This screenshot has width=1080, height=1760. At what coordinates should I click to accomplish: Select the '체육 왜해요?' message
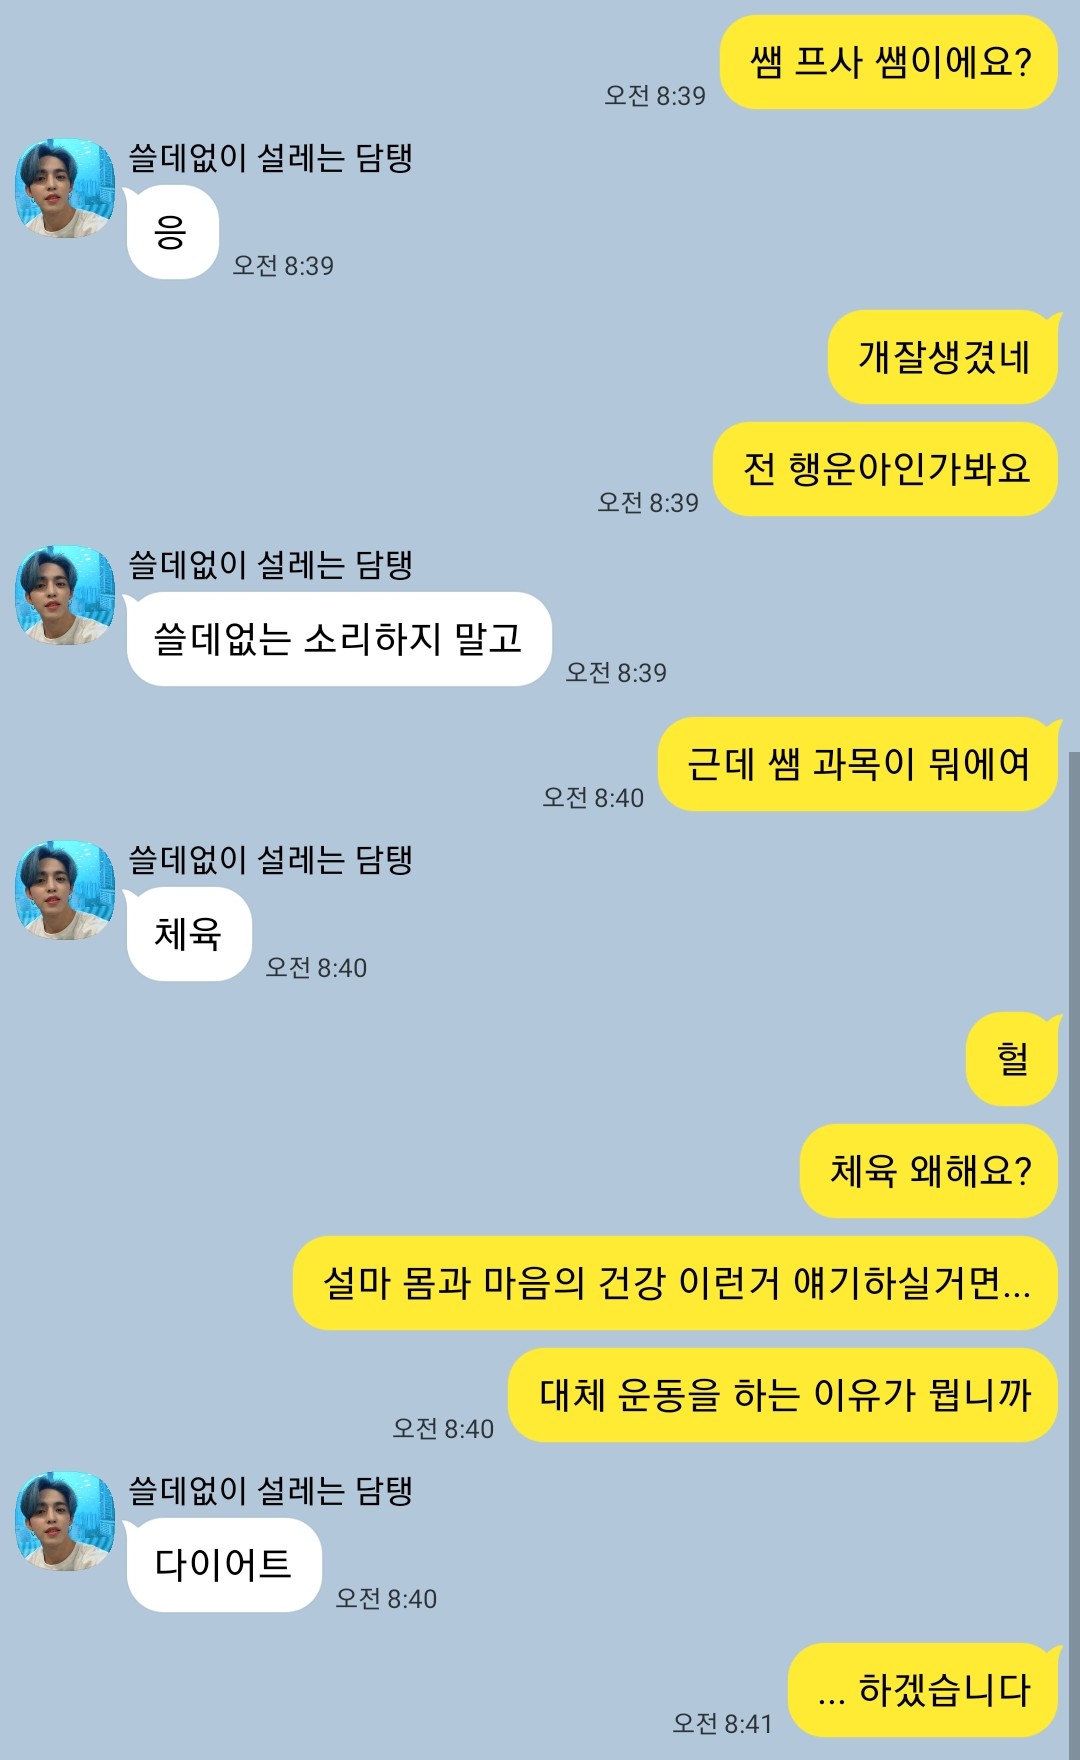click(929, 1171)
